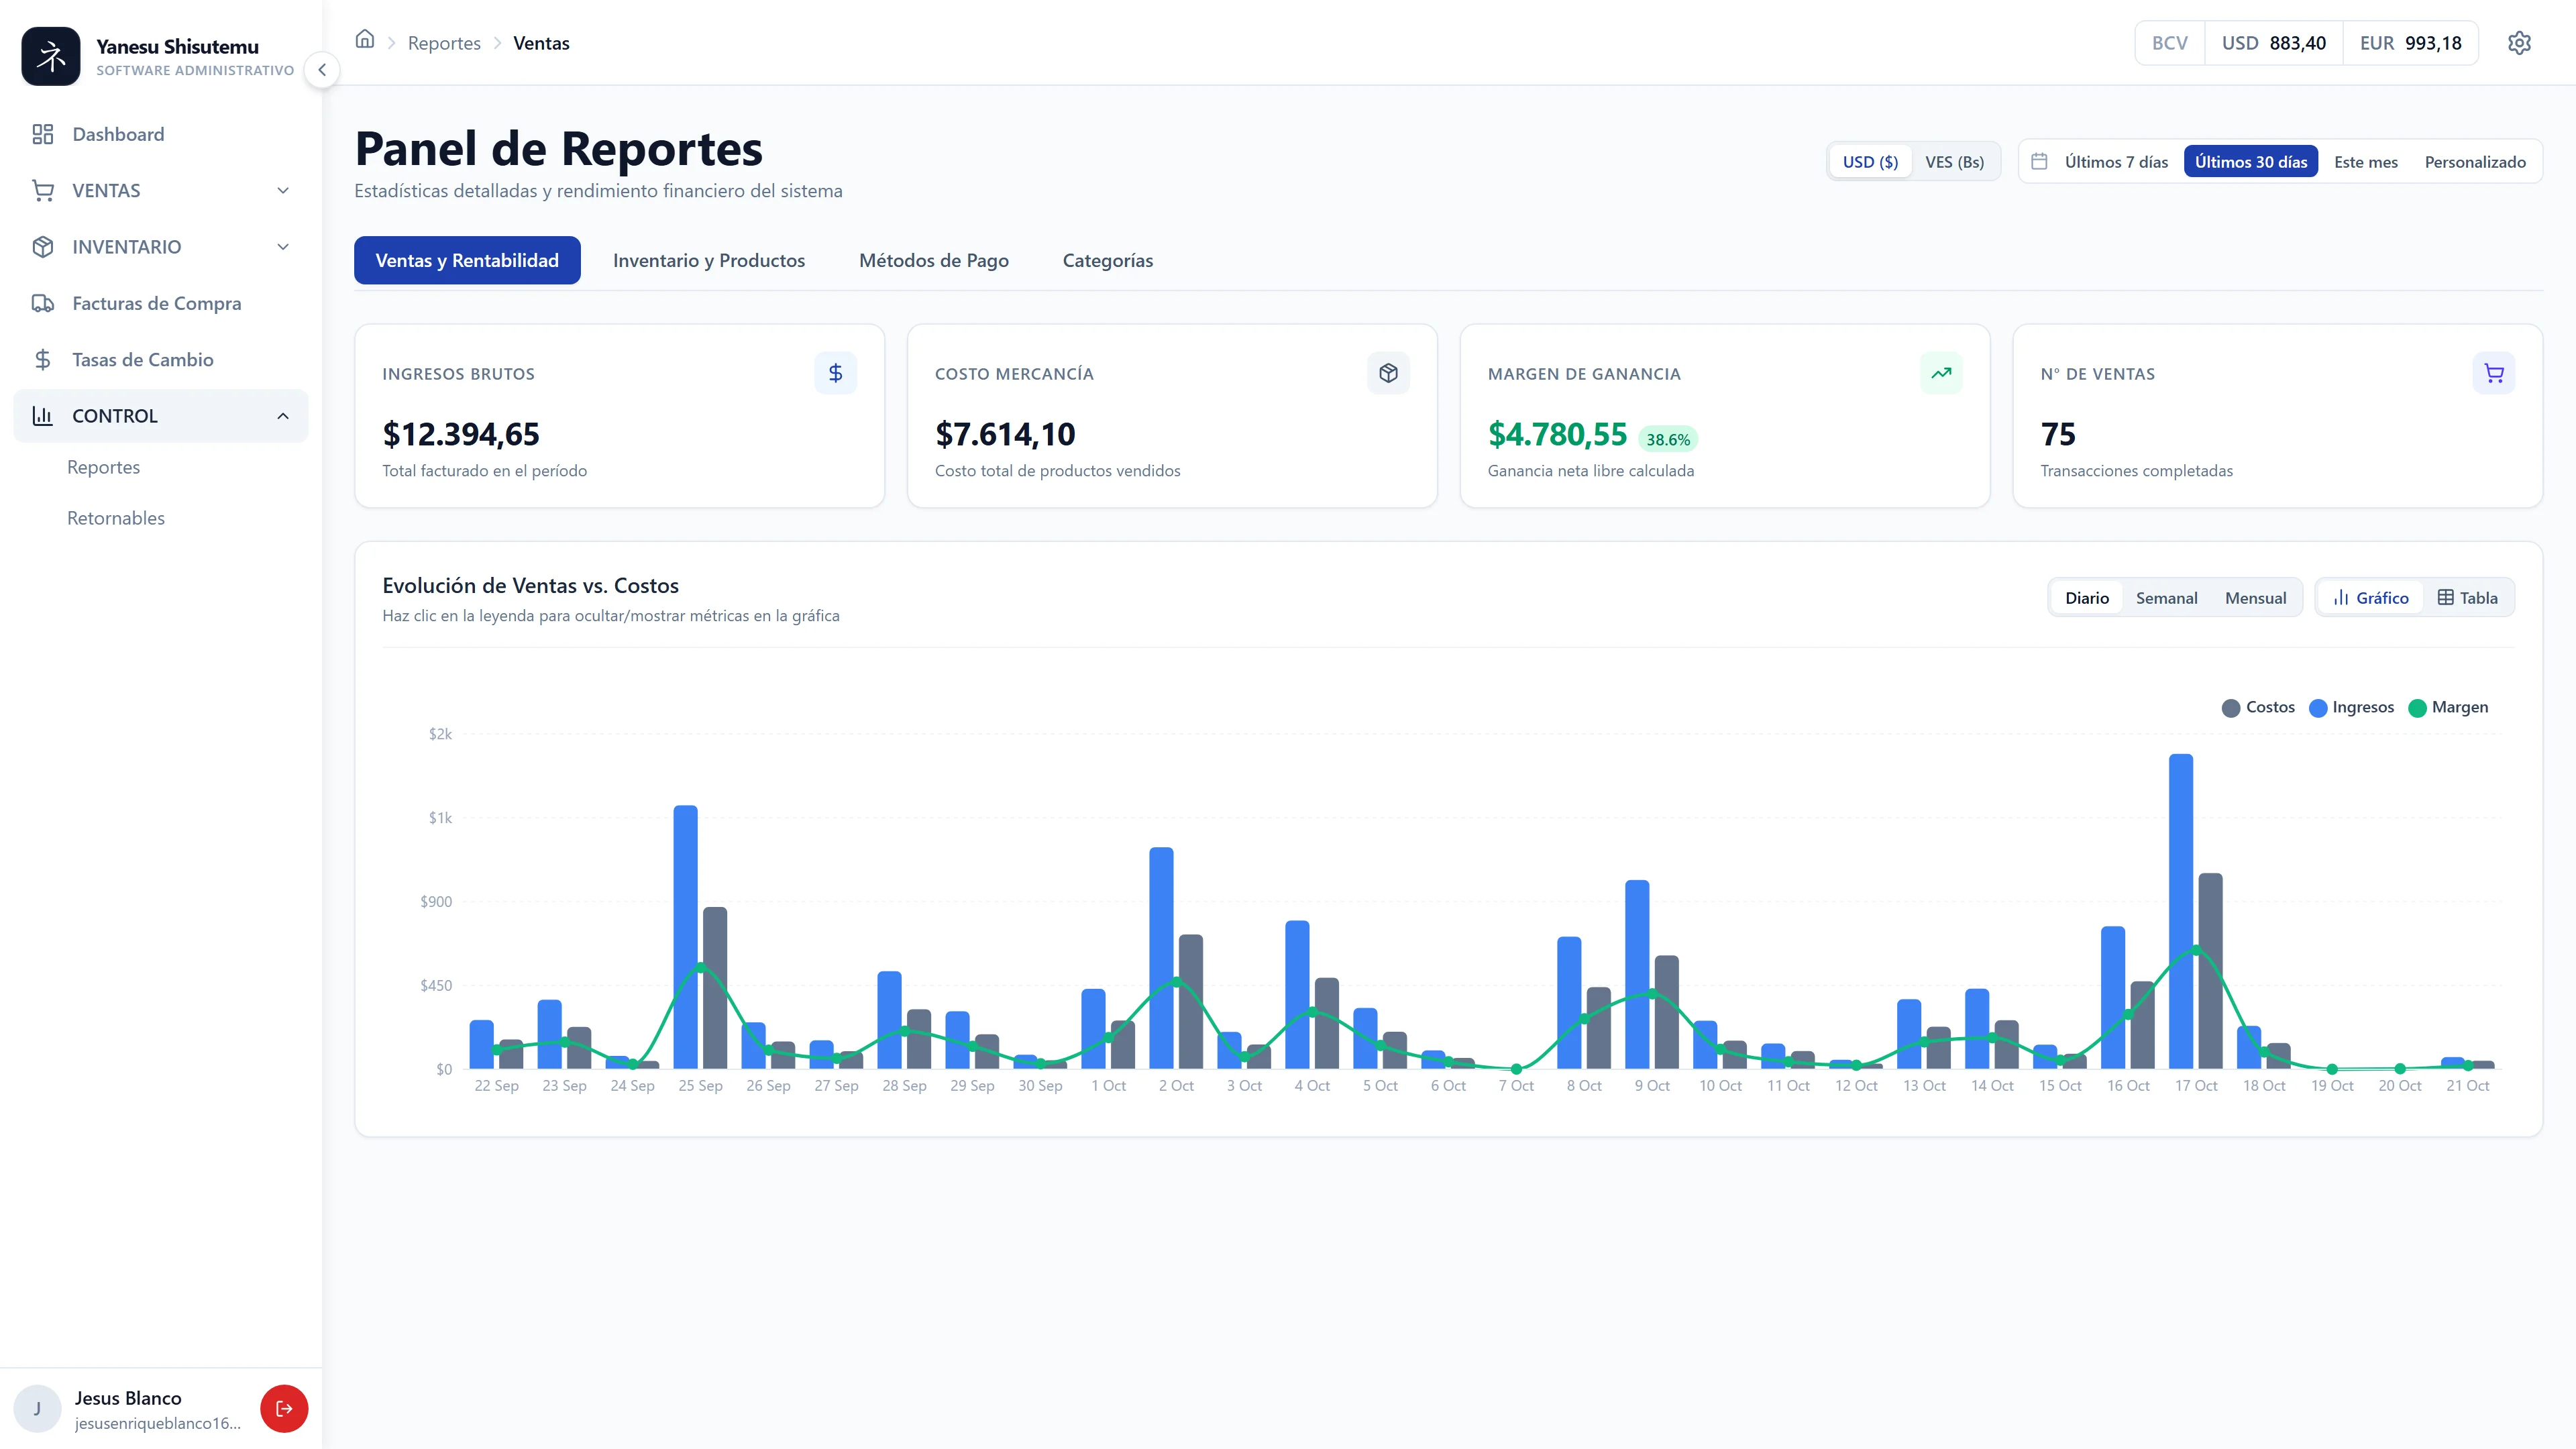Click the Tasas de Cambio dollar icon
This screenshot has width=2576, height=1449.
(x=42, y=359)
